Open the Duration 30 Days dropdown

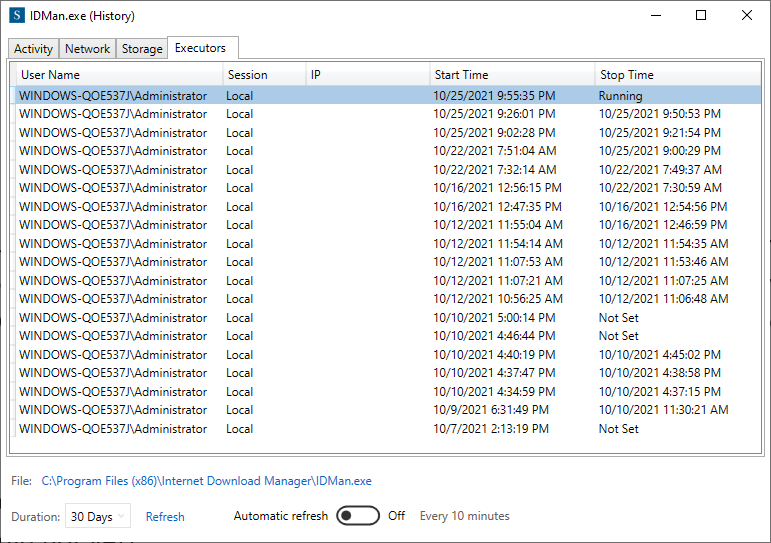pos(98,516)
